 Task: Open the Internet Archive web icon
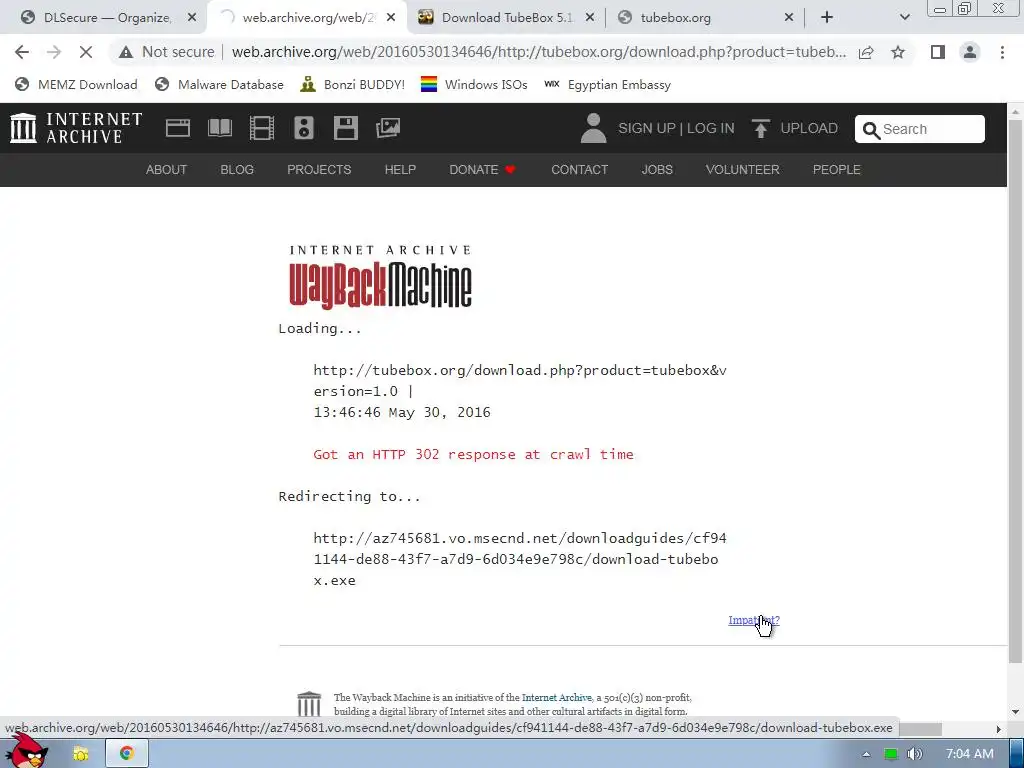point(178,128)
